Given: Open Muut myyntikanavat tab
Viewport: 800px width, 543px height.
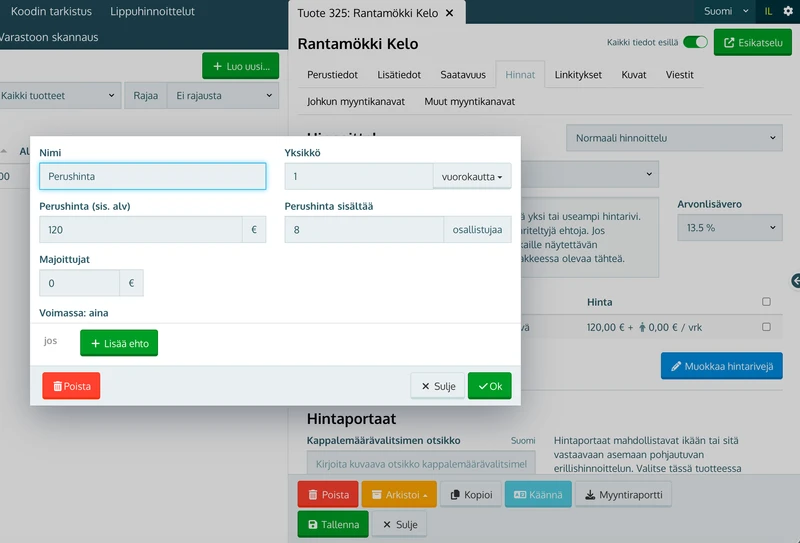Looking at the screenshot, I should click(469, 102).
